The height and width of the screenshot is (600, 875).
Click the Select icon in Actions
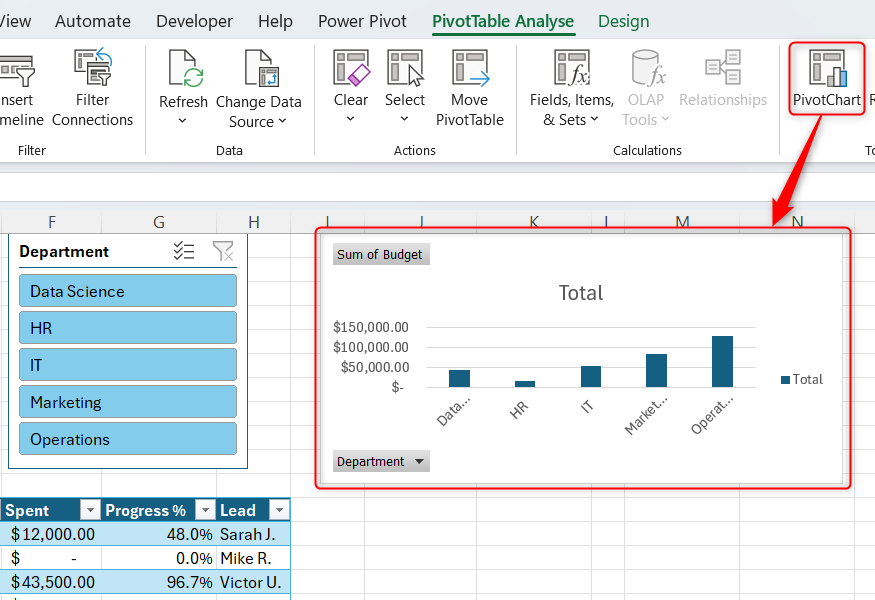405,68
